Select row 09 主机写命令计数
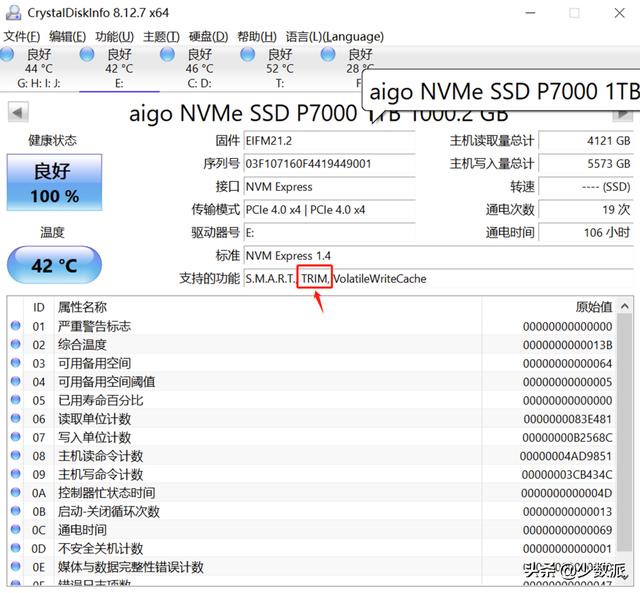640x593 pixels. pyautogui.click(x=312, y=475)
